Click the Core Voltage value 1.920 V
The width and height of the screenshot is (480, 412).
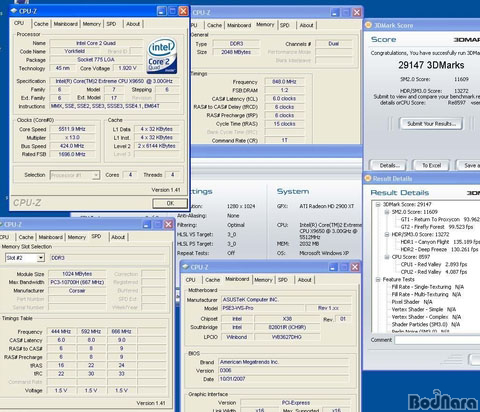(x=127, y=68)
